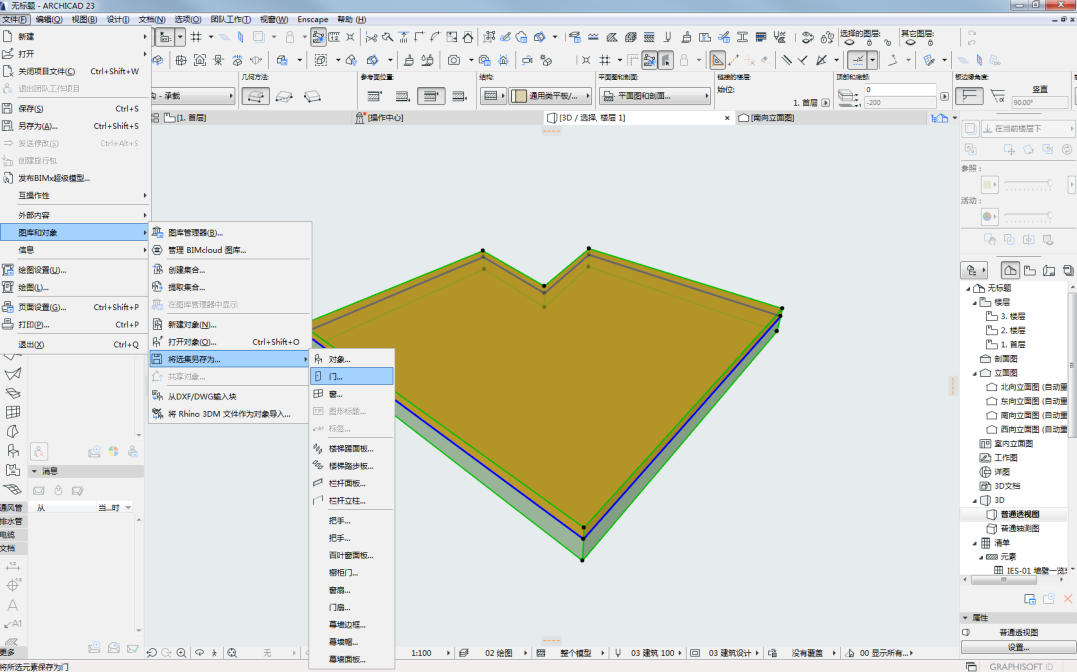Click the grid snap icon in the top toolbar
This screenshot has width=1077, height=672.
(196, 36)
